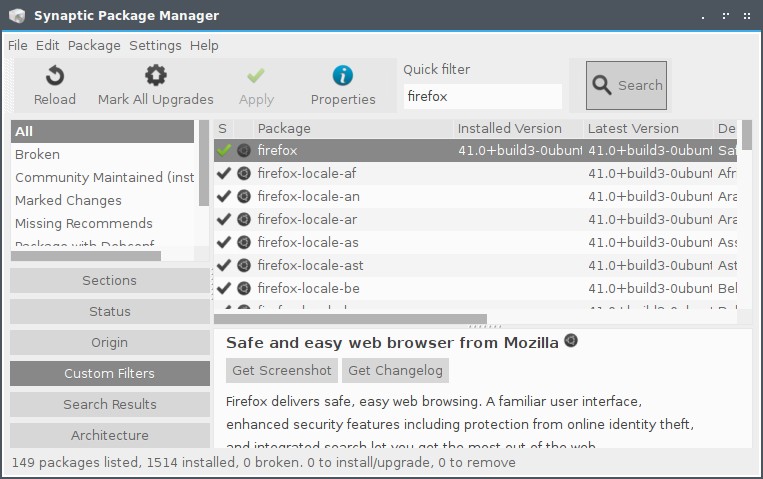Sort by the Package column header
This screenshot has height=479, width=763.
[x=353, y=129]
